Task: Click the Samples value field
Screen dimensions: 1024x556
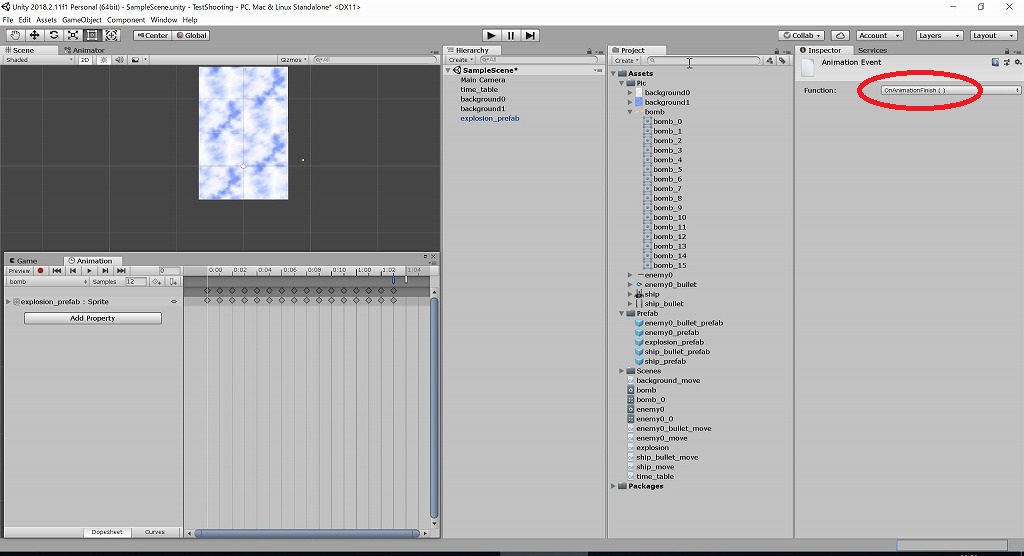Action: click(x=136, y=282)
